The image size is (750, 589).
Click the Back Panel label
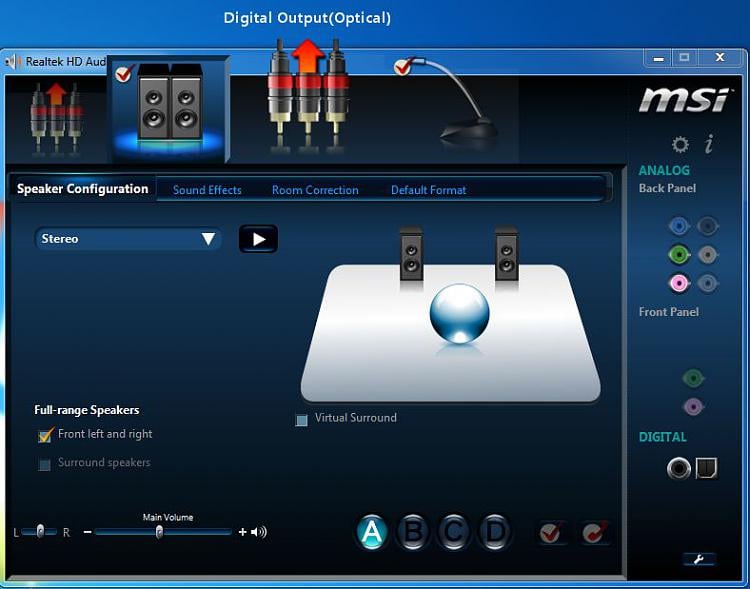point(667,188)
